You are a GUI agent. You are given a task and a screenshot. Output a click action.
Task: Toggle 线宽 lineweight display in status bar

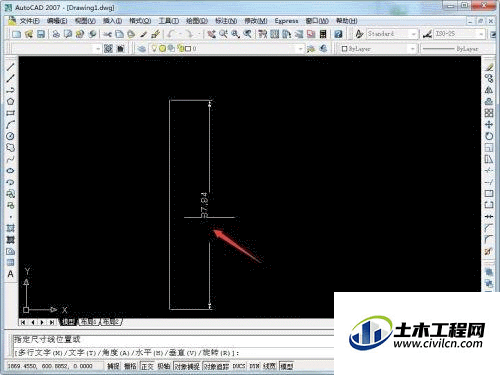[270, 366]
